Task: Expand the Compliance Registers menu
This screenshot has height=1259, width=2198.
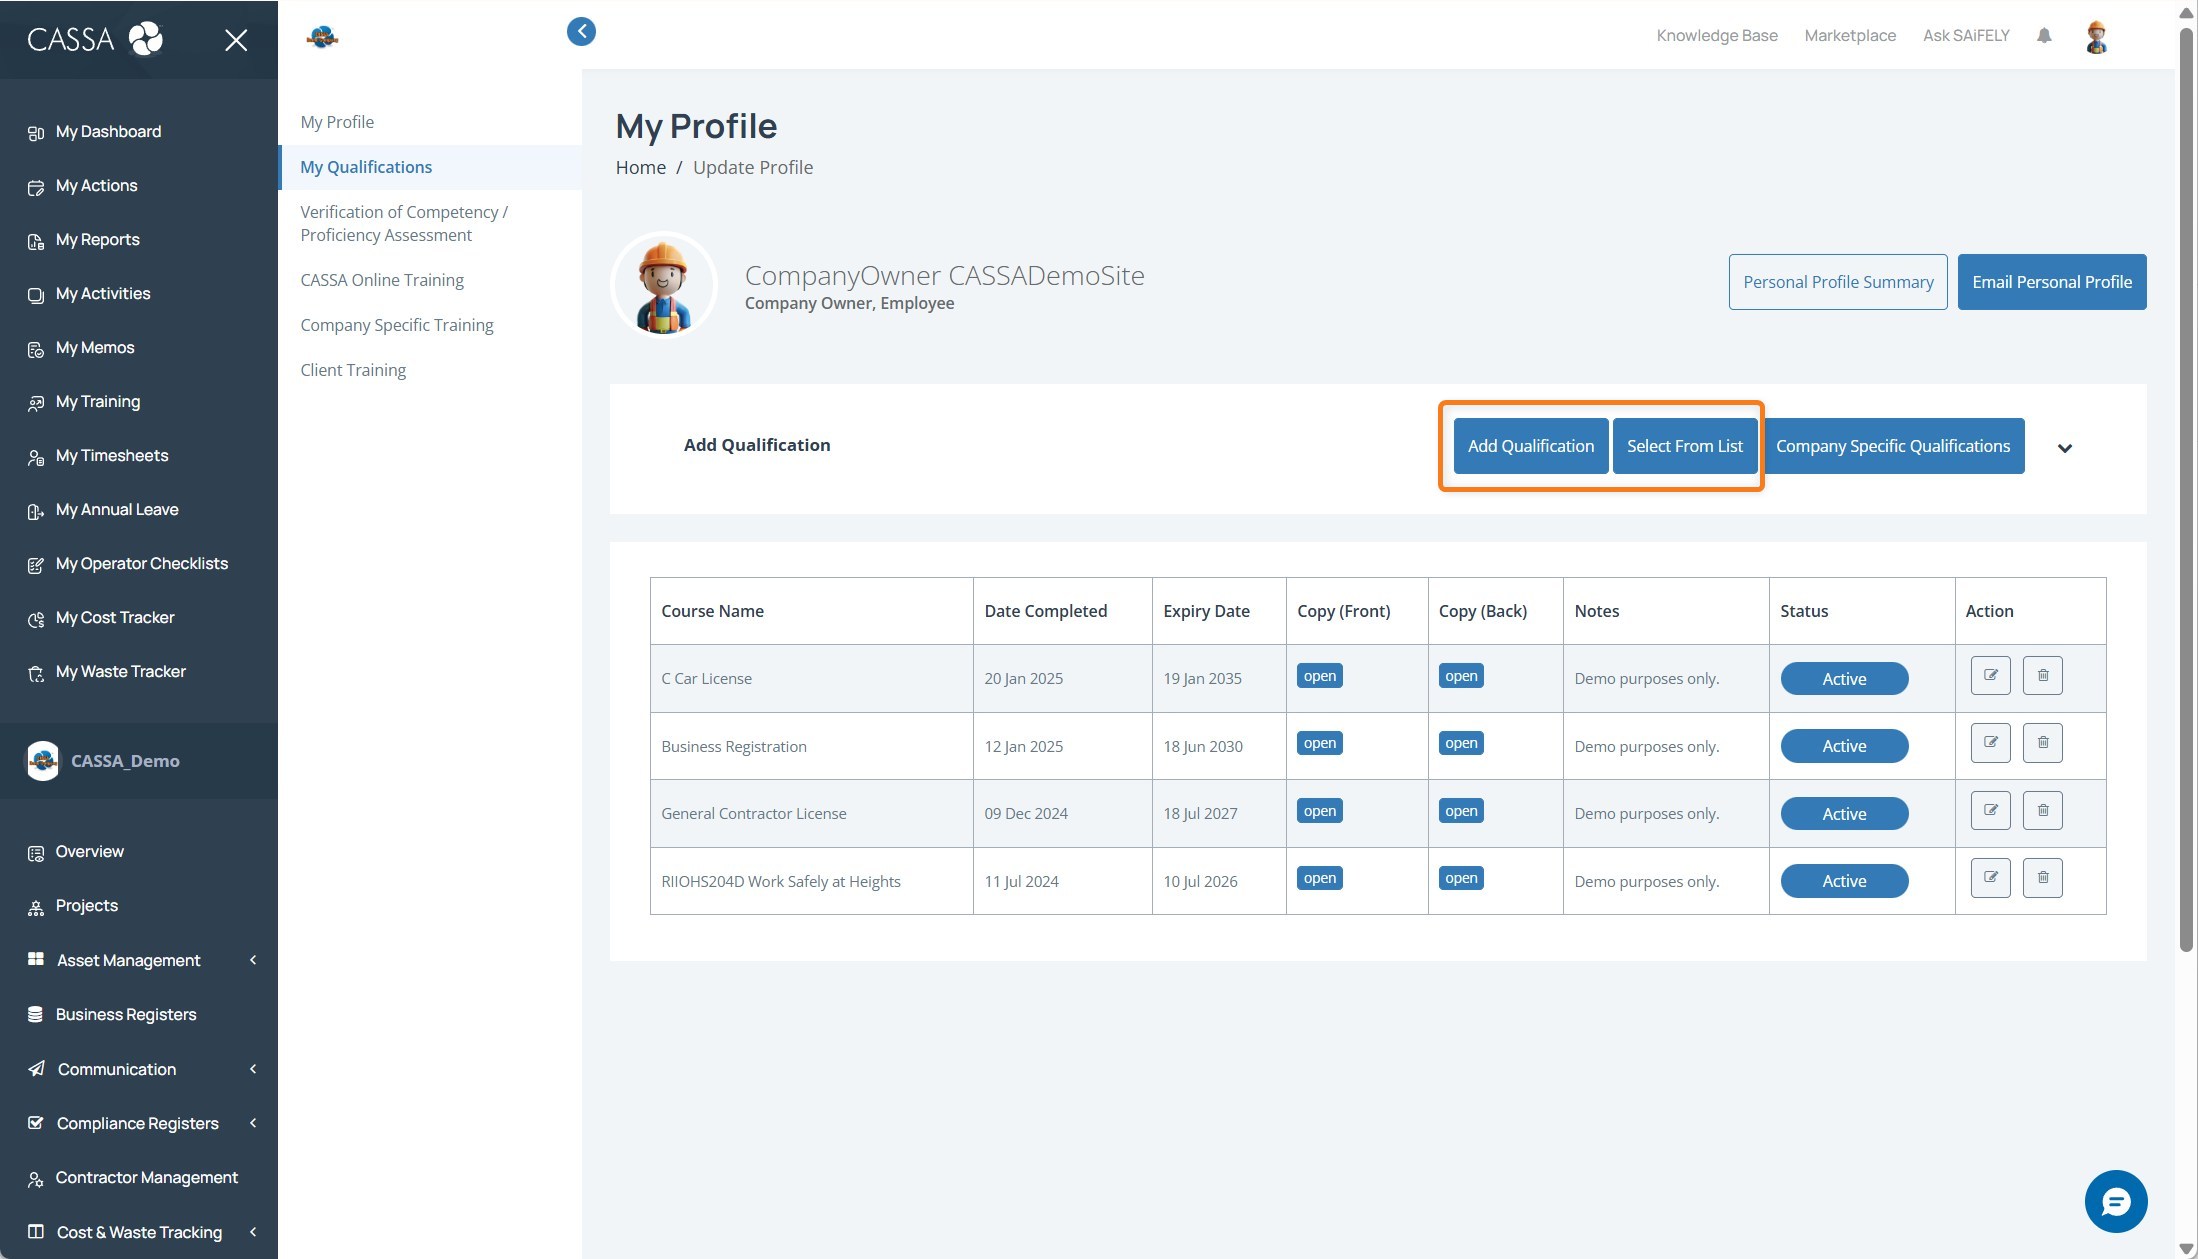Action: [x=139, y=1123]
